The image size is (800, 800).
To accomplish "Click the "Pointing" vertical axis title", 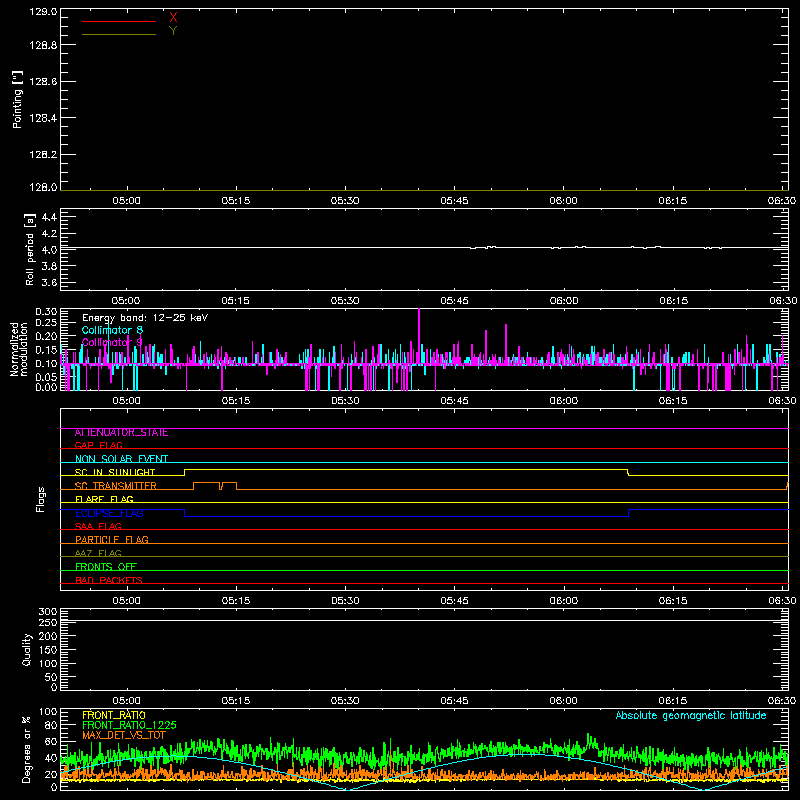I will [17, 99].
